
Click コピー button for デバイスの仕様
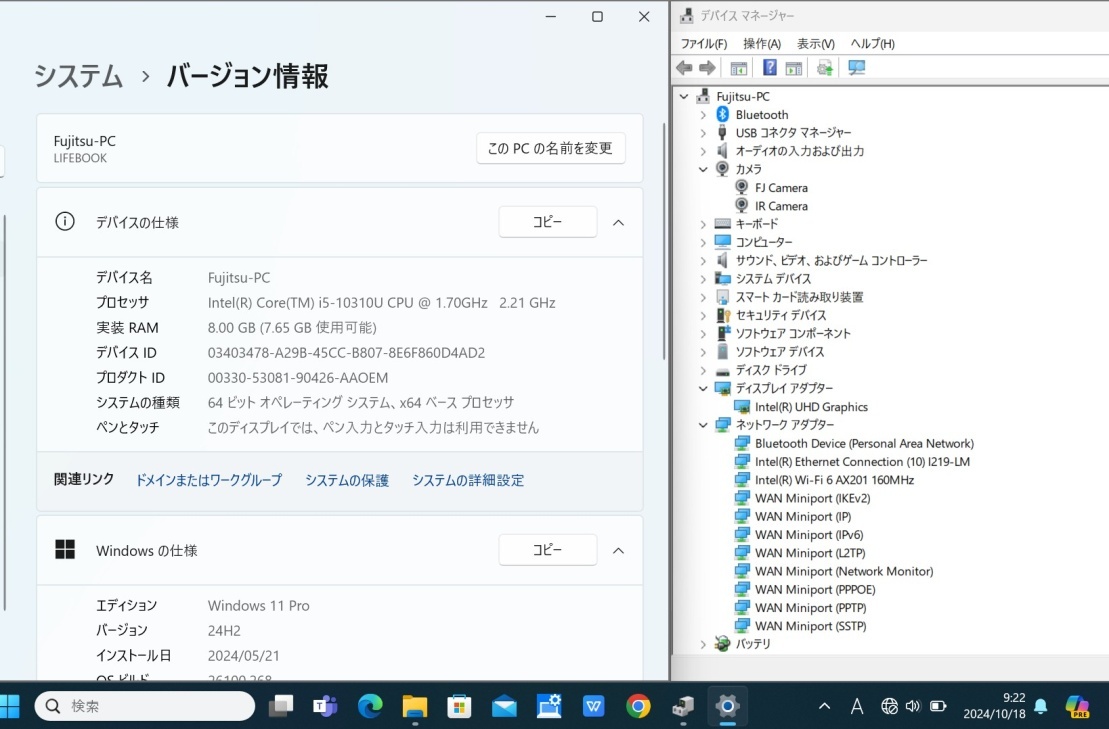coord(547,222)
